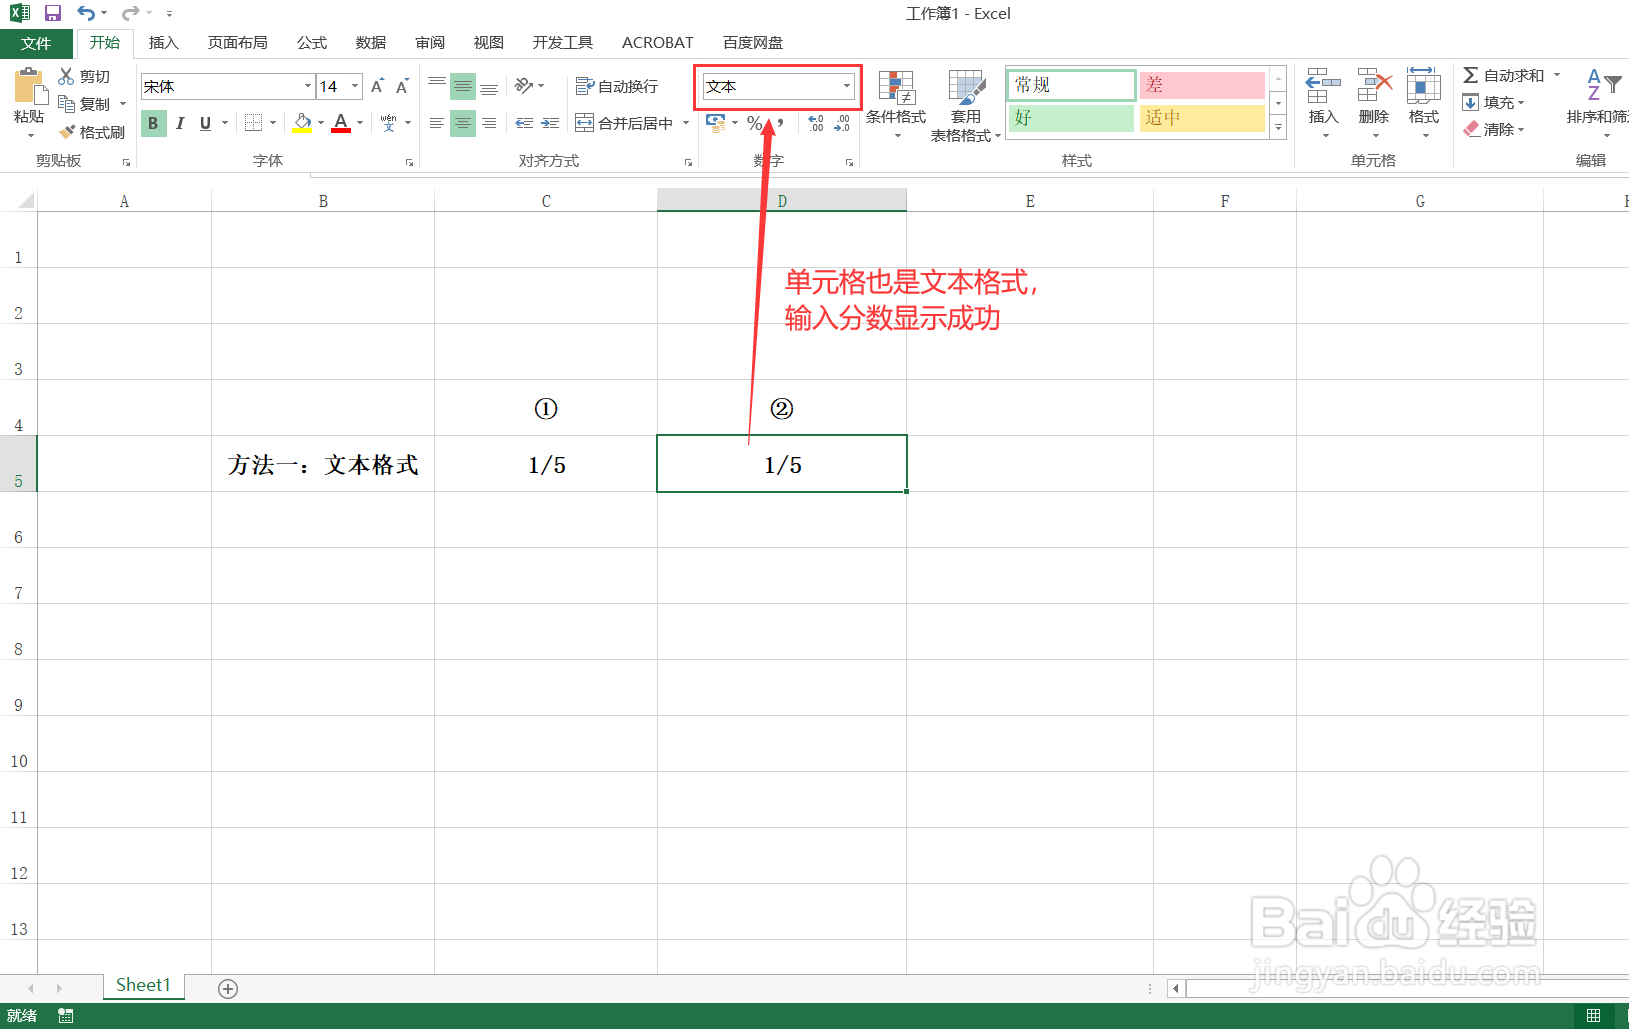
Task: Align text right
Action: (x=489, y=123)
